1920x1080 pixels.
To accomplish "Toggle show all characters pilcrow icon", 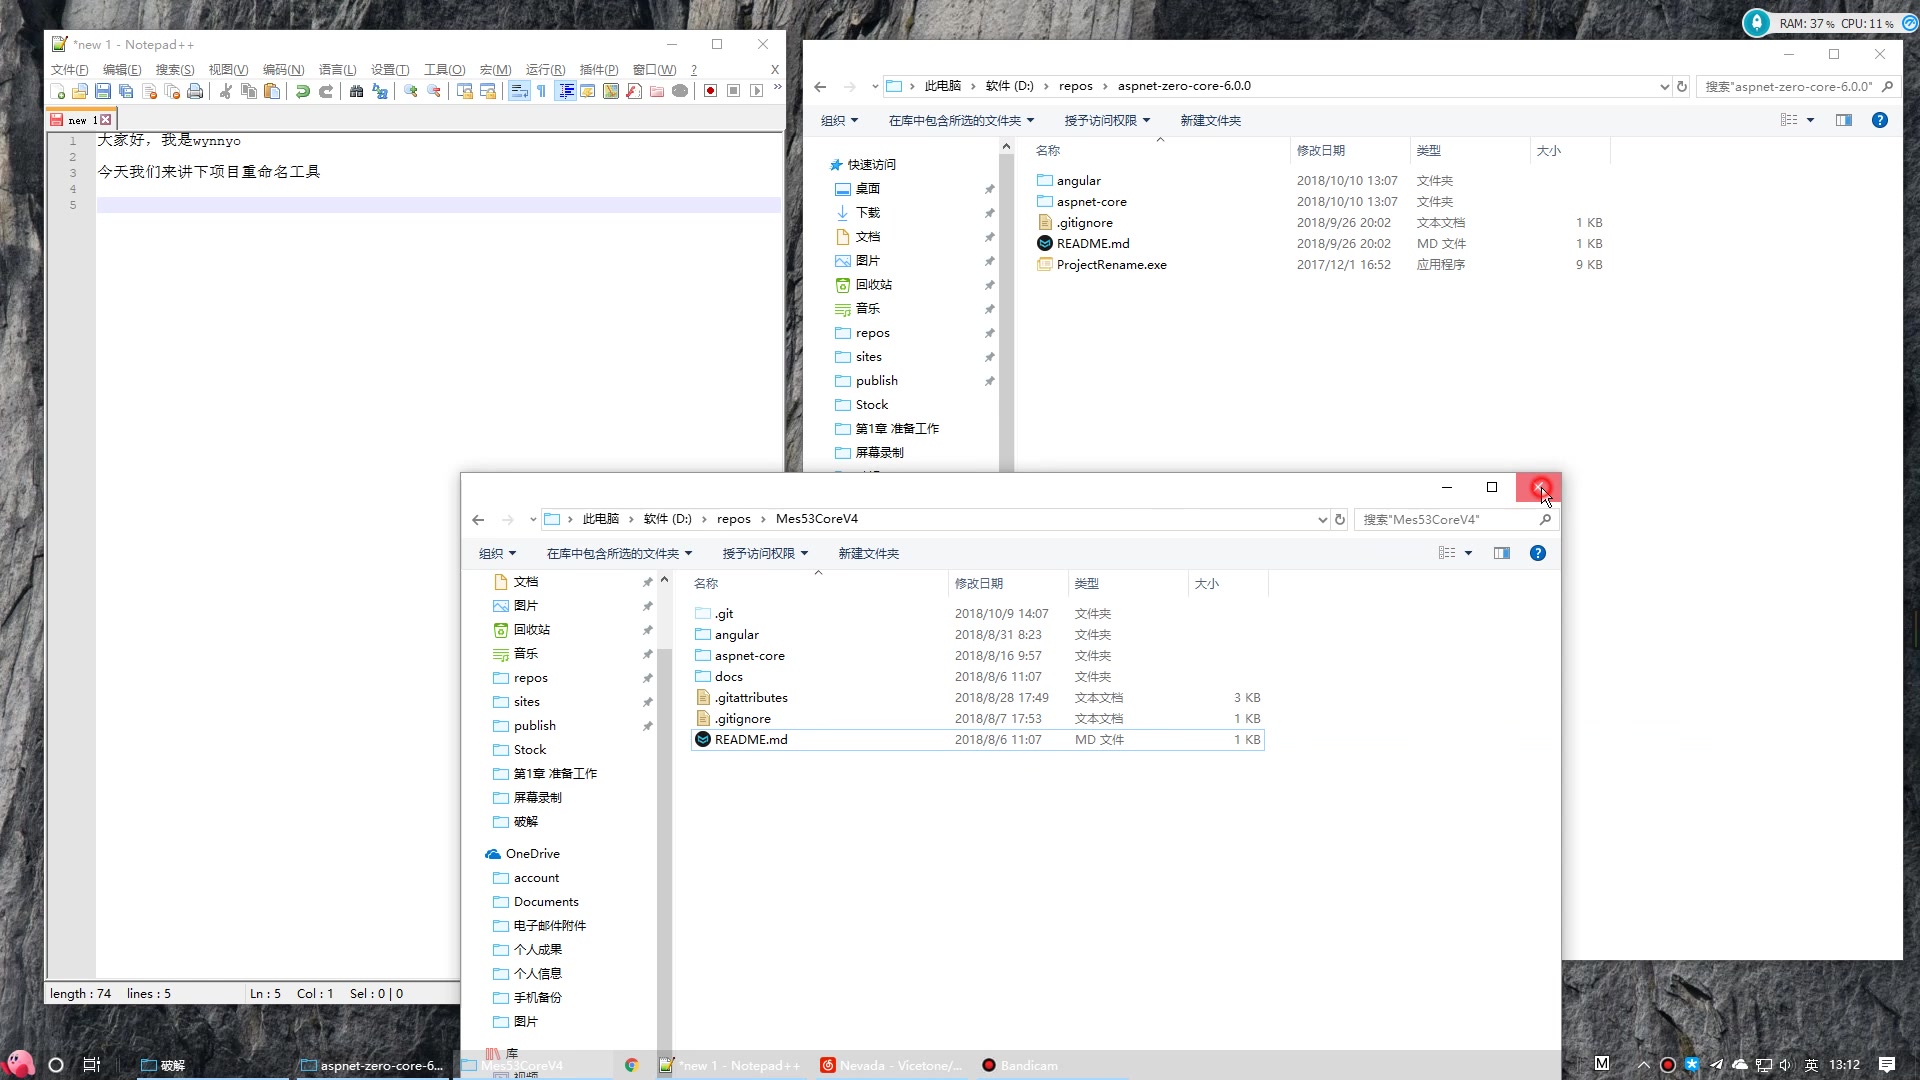I will coord(541,91).
